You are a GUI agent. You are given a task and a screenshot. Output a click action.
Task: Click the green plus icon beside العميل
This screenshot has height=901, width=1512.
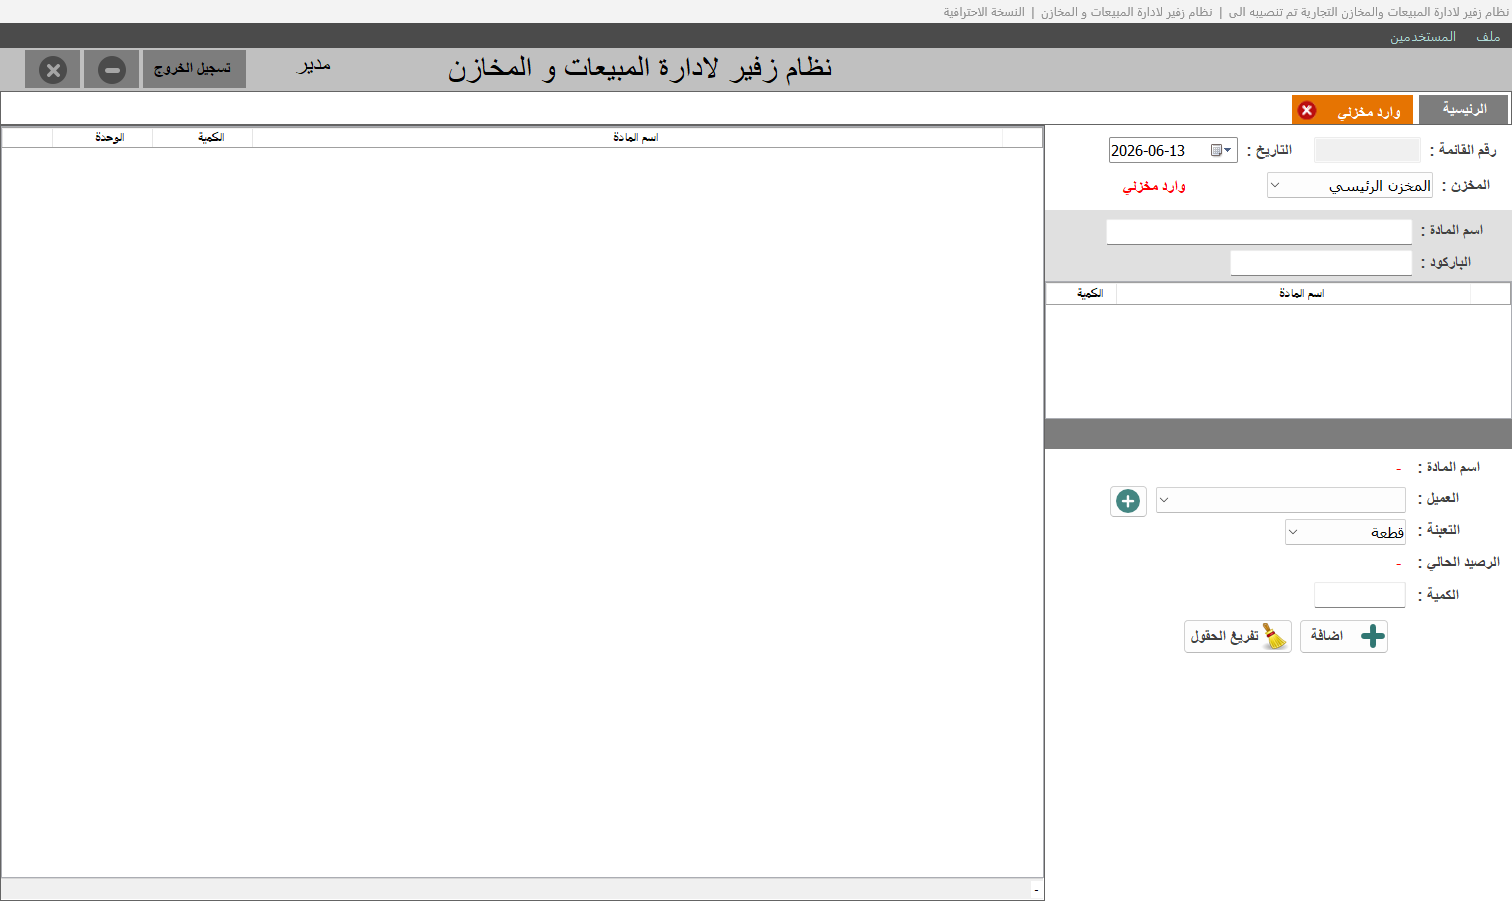pos(1128,501)
